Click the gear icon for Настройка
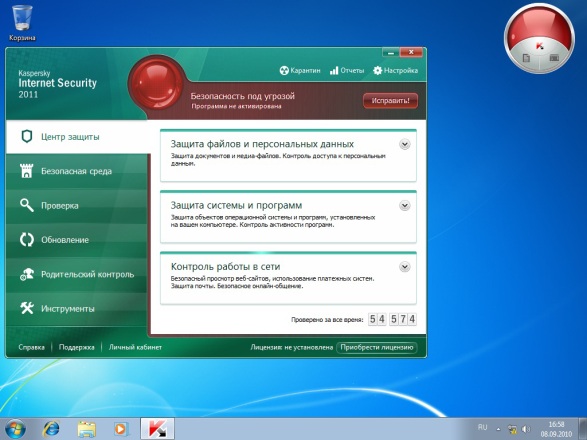587x440 pixels. tap(377, 70)
